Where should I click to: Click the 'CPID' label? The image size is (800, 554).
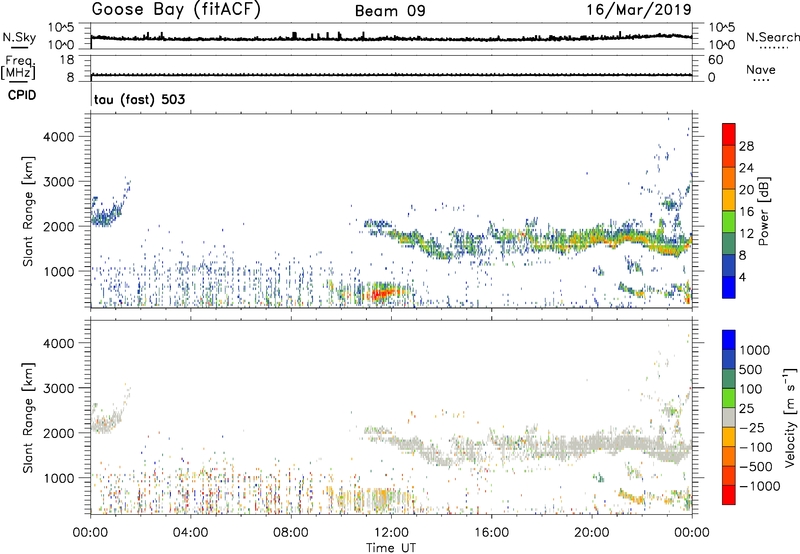[x=22, y=95]
